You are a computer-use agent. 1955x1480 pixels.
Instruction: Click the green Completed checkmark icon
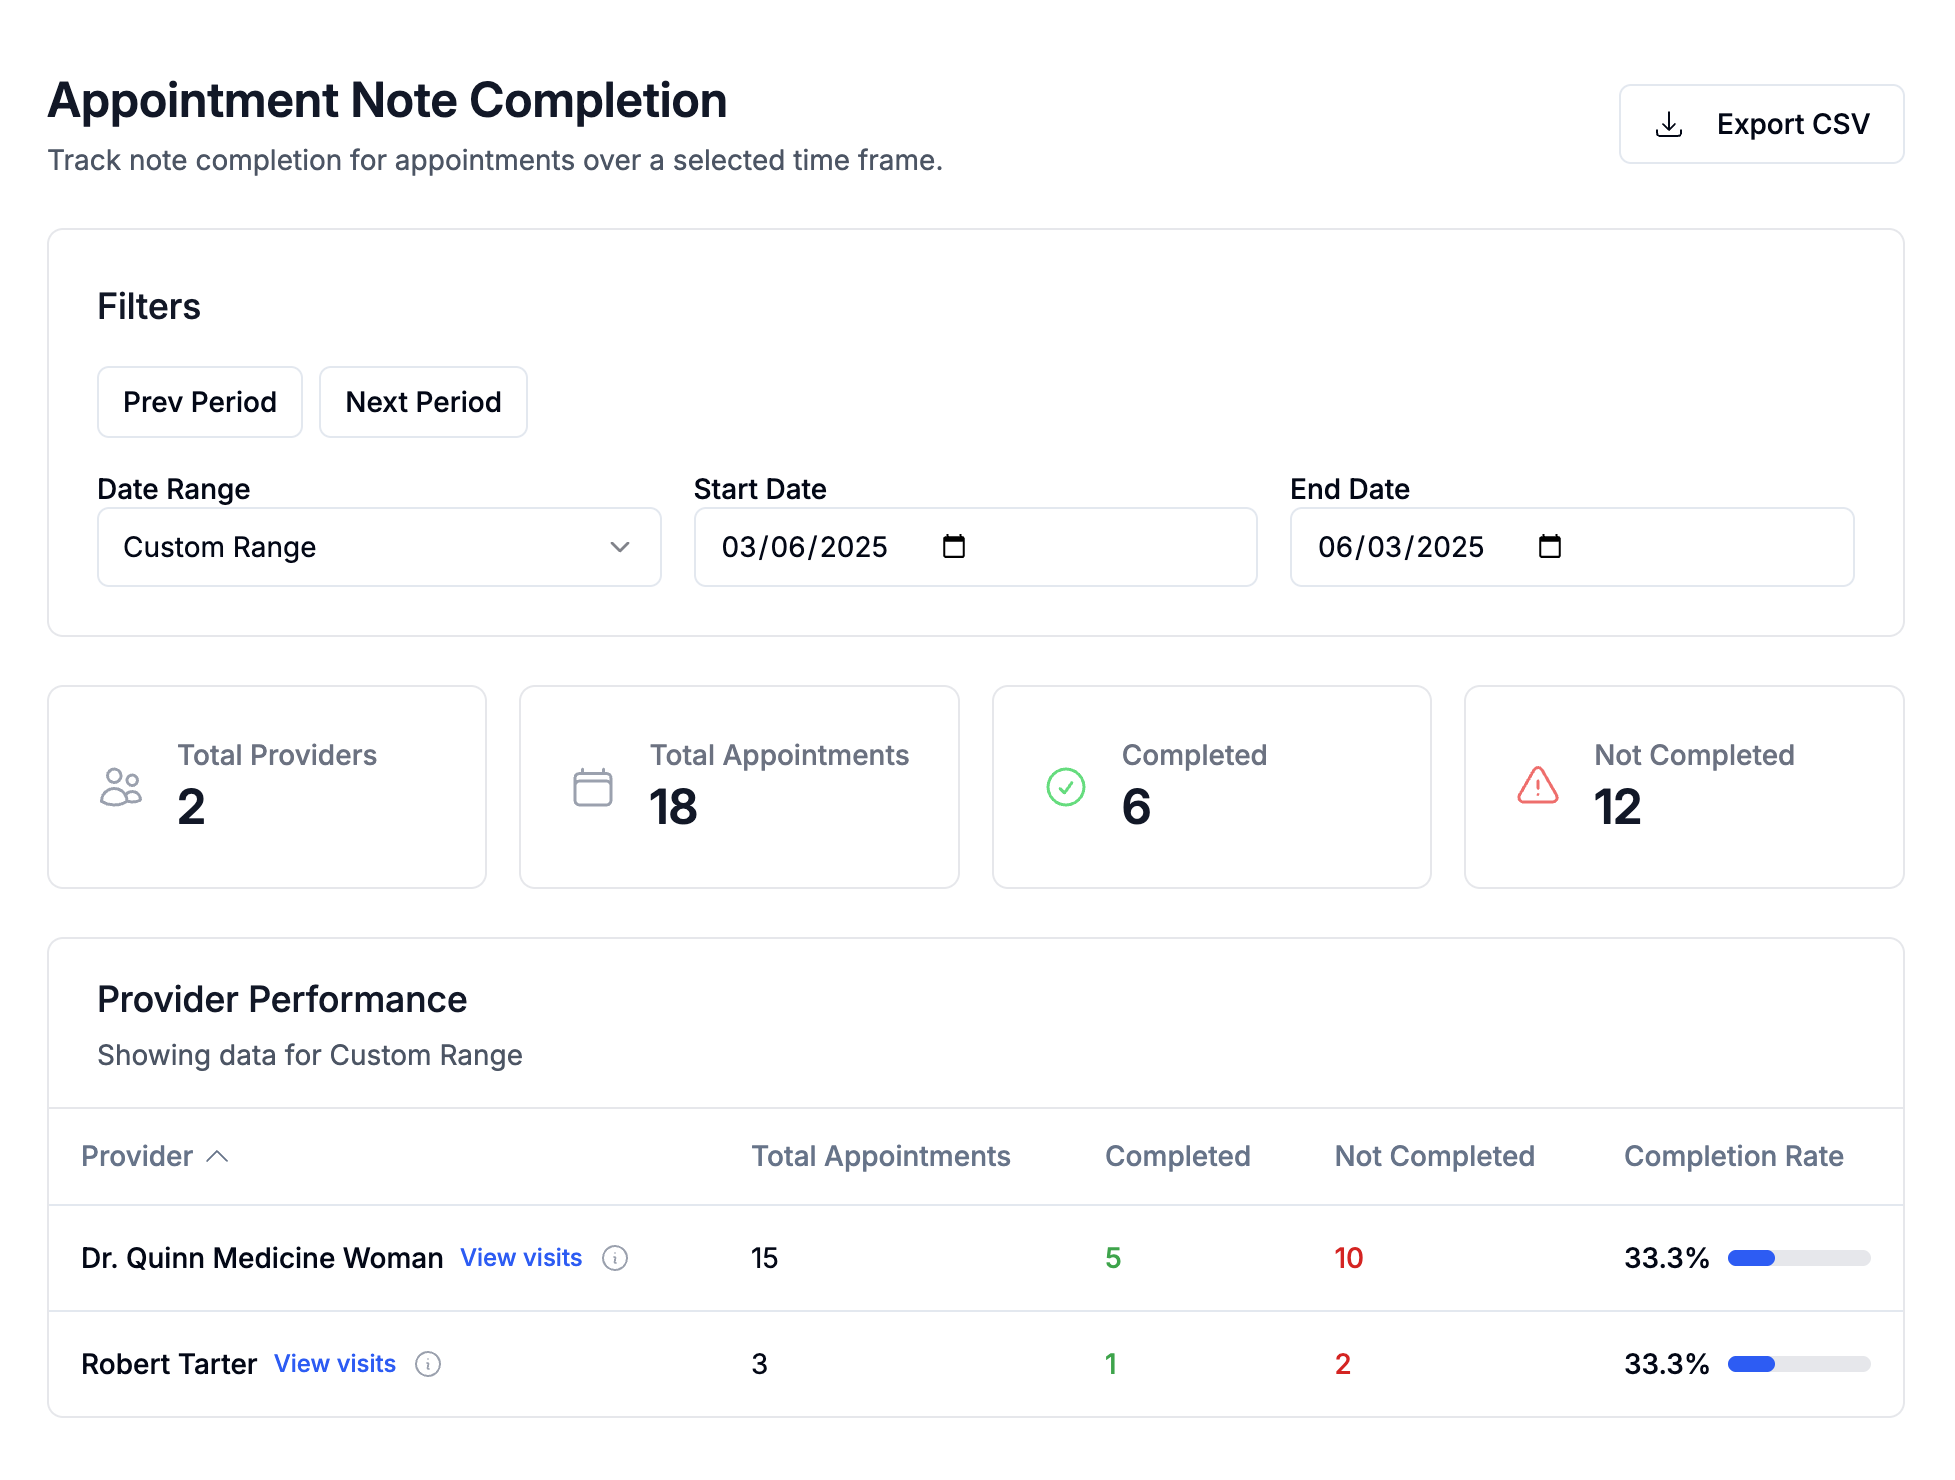click(1065, 787)
